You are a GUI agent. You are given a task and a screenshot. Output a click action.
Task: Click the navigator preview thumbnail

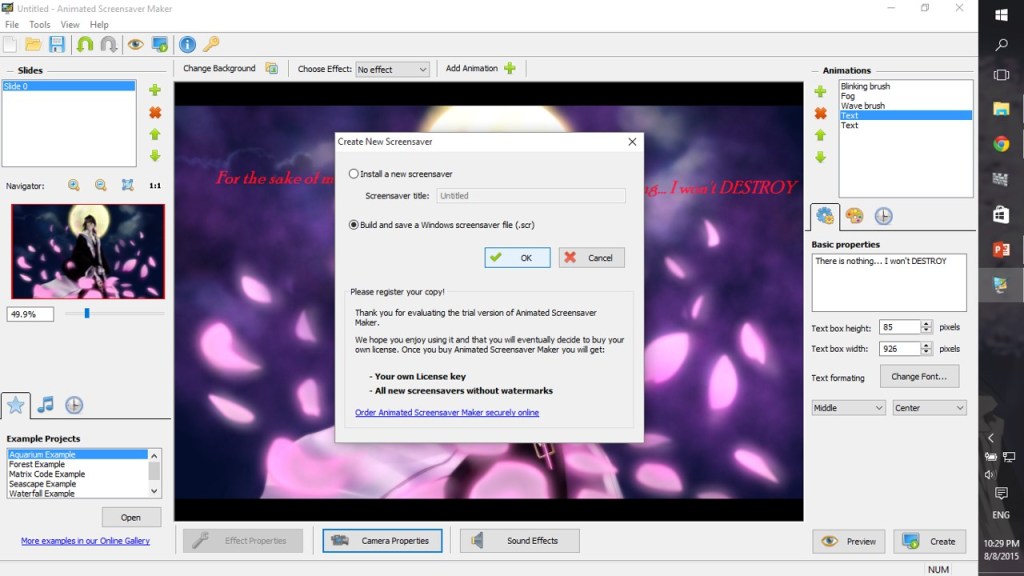tap(88, 251)
